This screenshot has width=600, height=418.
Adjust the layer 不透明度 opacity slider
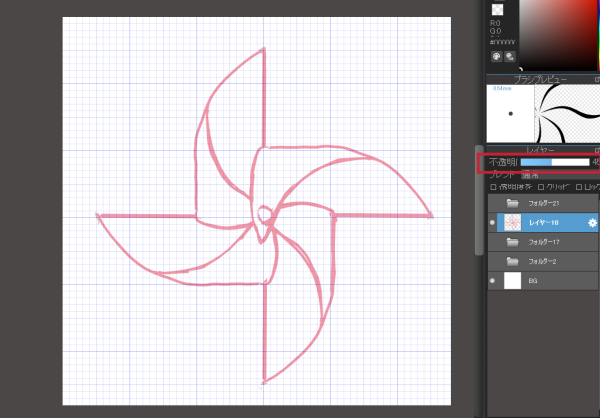pyautogui.click(x=555, y=163)
